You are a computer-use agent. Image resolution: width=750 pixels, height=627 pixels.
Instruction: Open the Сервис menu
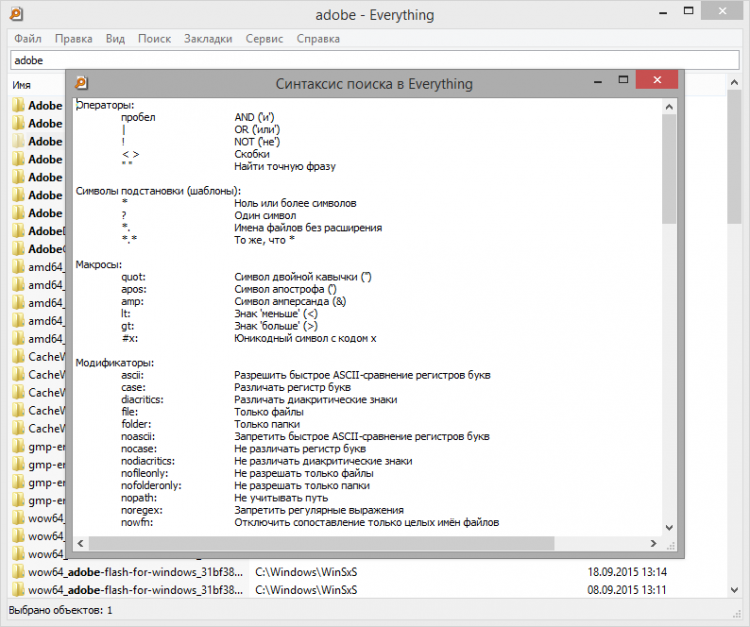tap(264, 39)
